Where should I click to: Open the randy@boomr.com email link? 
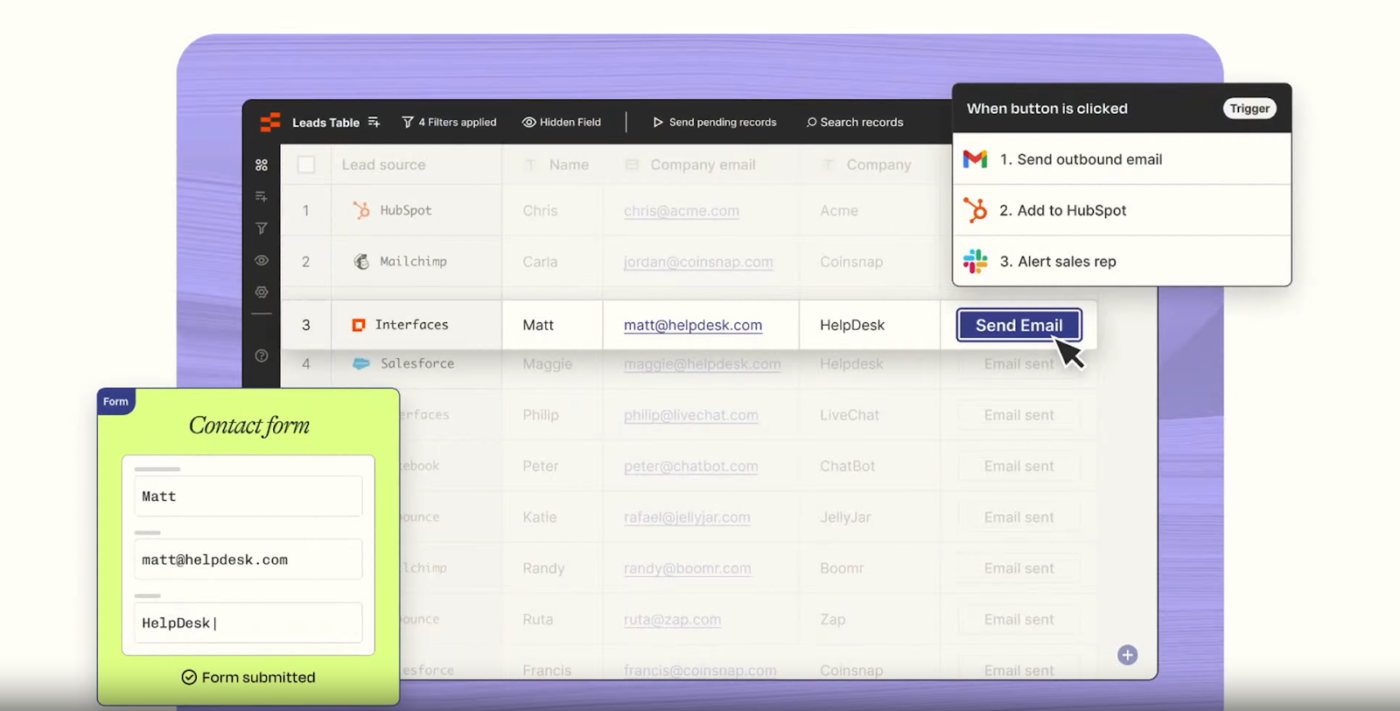pyautogui.click(x=687, y=568)
